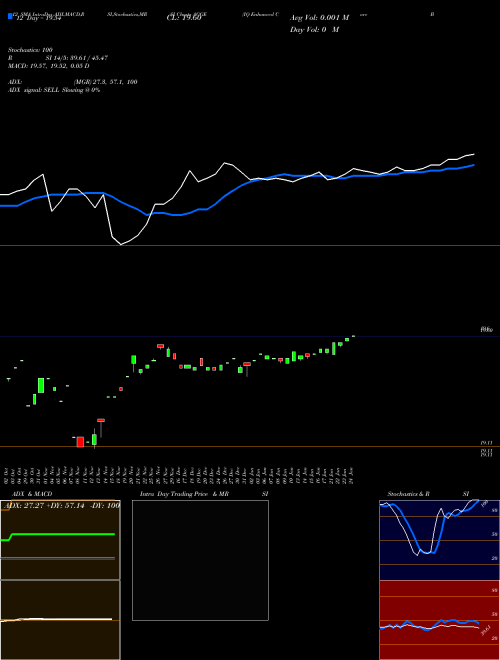Click the last date label on the x-axis
This screenshot has width=500, height=660.
[x=351, y=476]
